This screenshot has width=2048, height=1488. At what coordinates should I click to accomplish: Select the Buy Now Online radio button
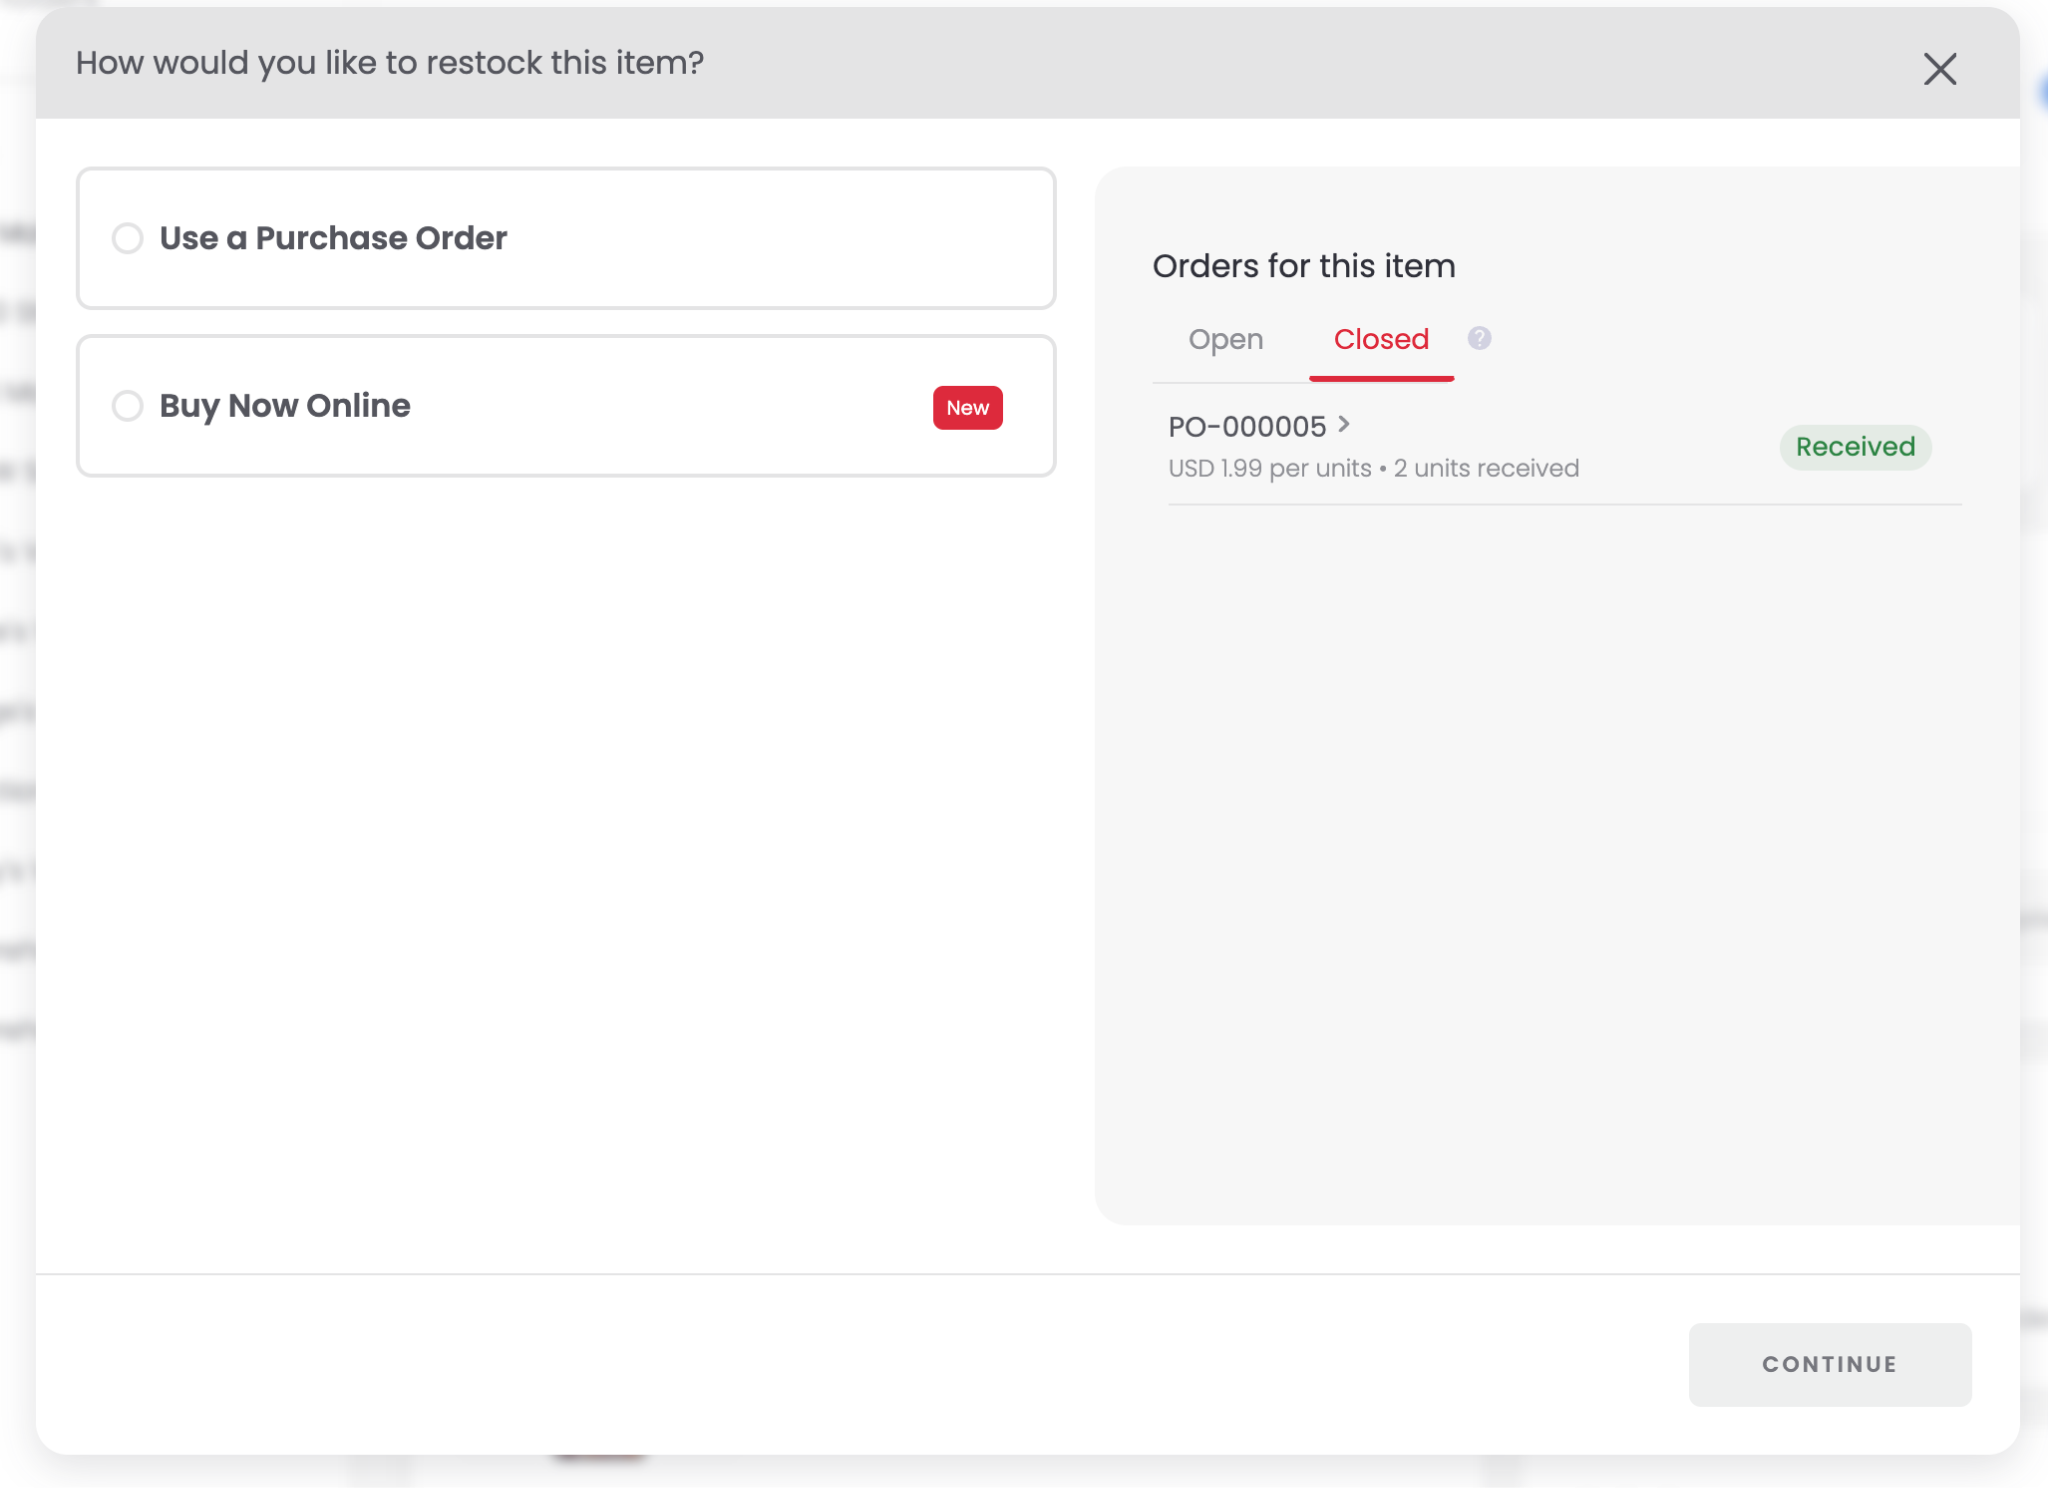[127, 406]
